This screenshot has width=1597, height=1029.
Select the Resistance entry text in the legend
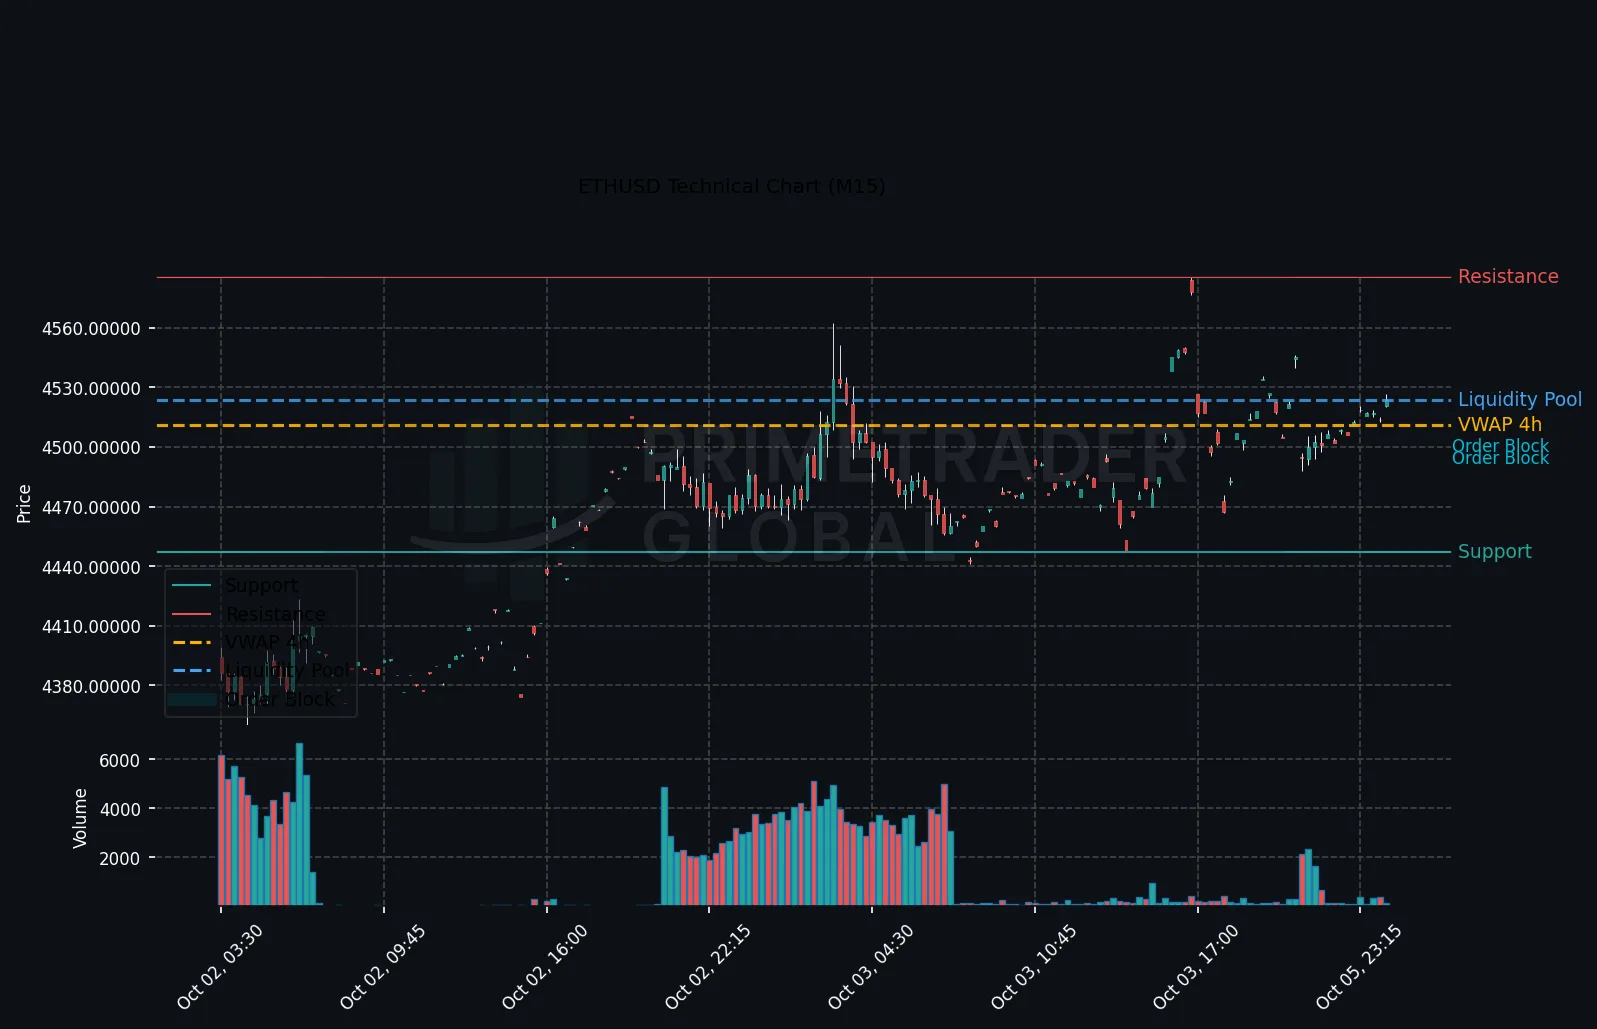coord(276,614)
